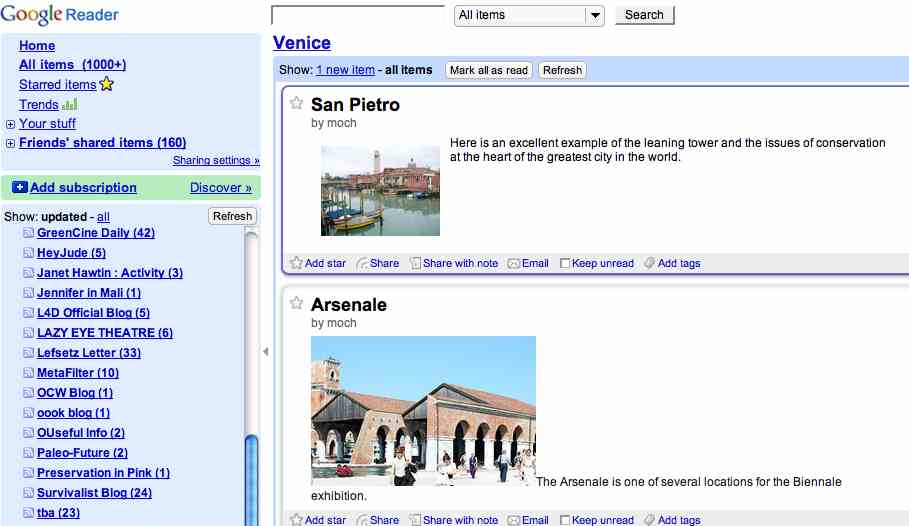The width and height of the screenshot is (909, 526).
Task: Check Keep unread on Arsenale item
Action: point(565,520)
